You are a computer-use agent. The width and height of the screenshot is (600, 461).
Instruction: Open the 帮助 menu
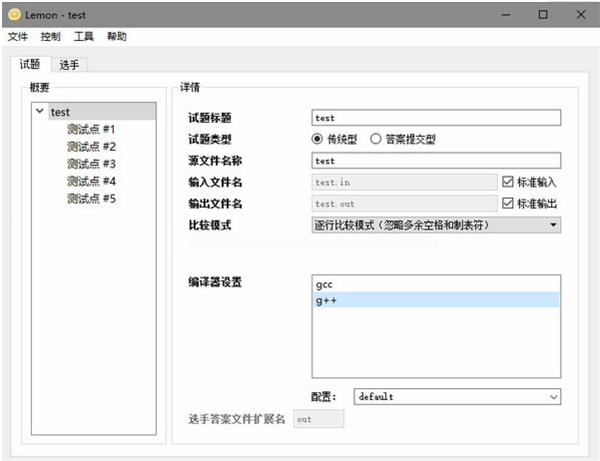(117, 37)
